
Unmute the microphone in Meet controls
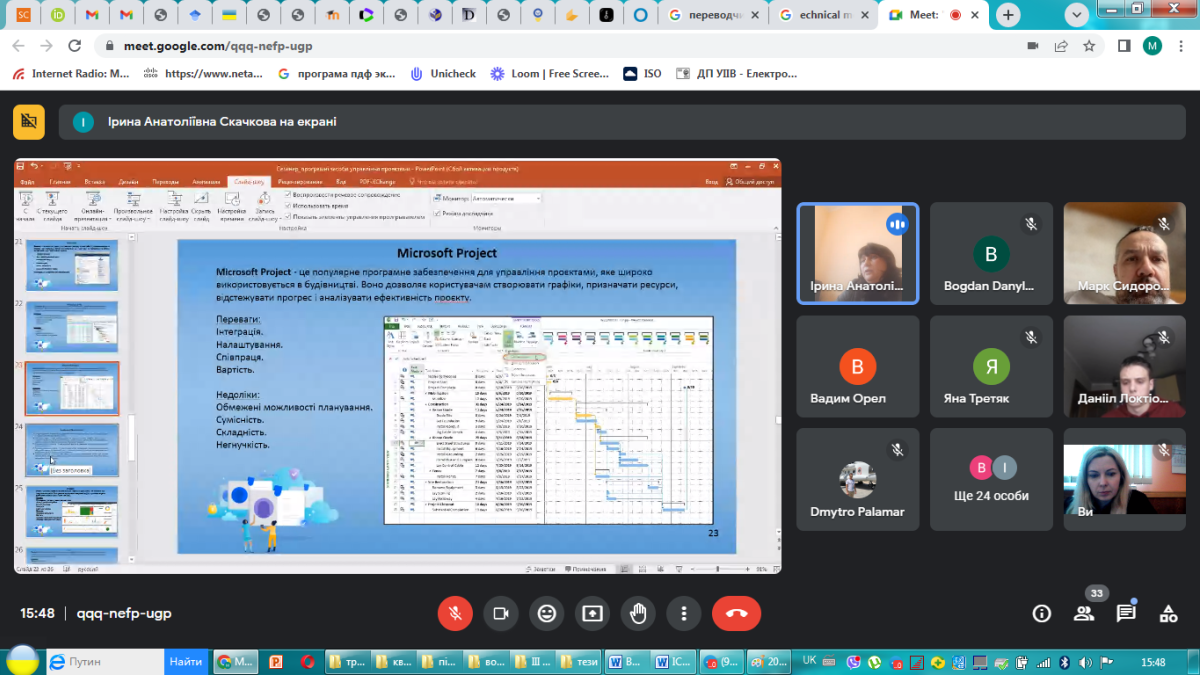455,613
